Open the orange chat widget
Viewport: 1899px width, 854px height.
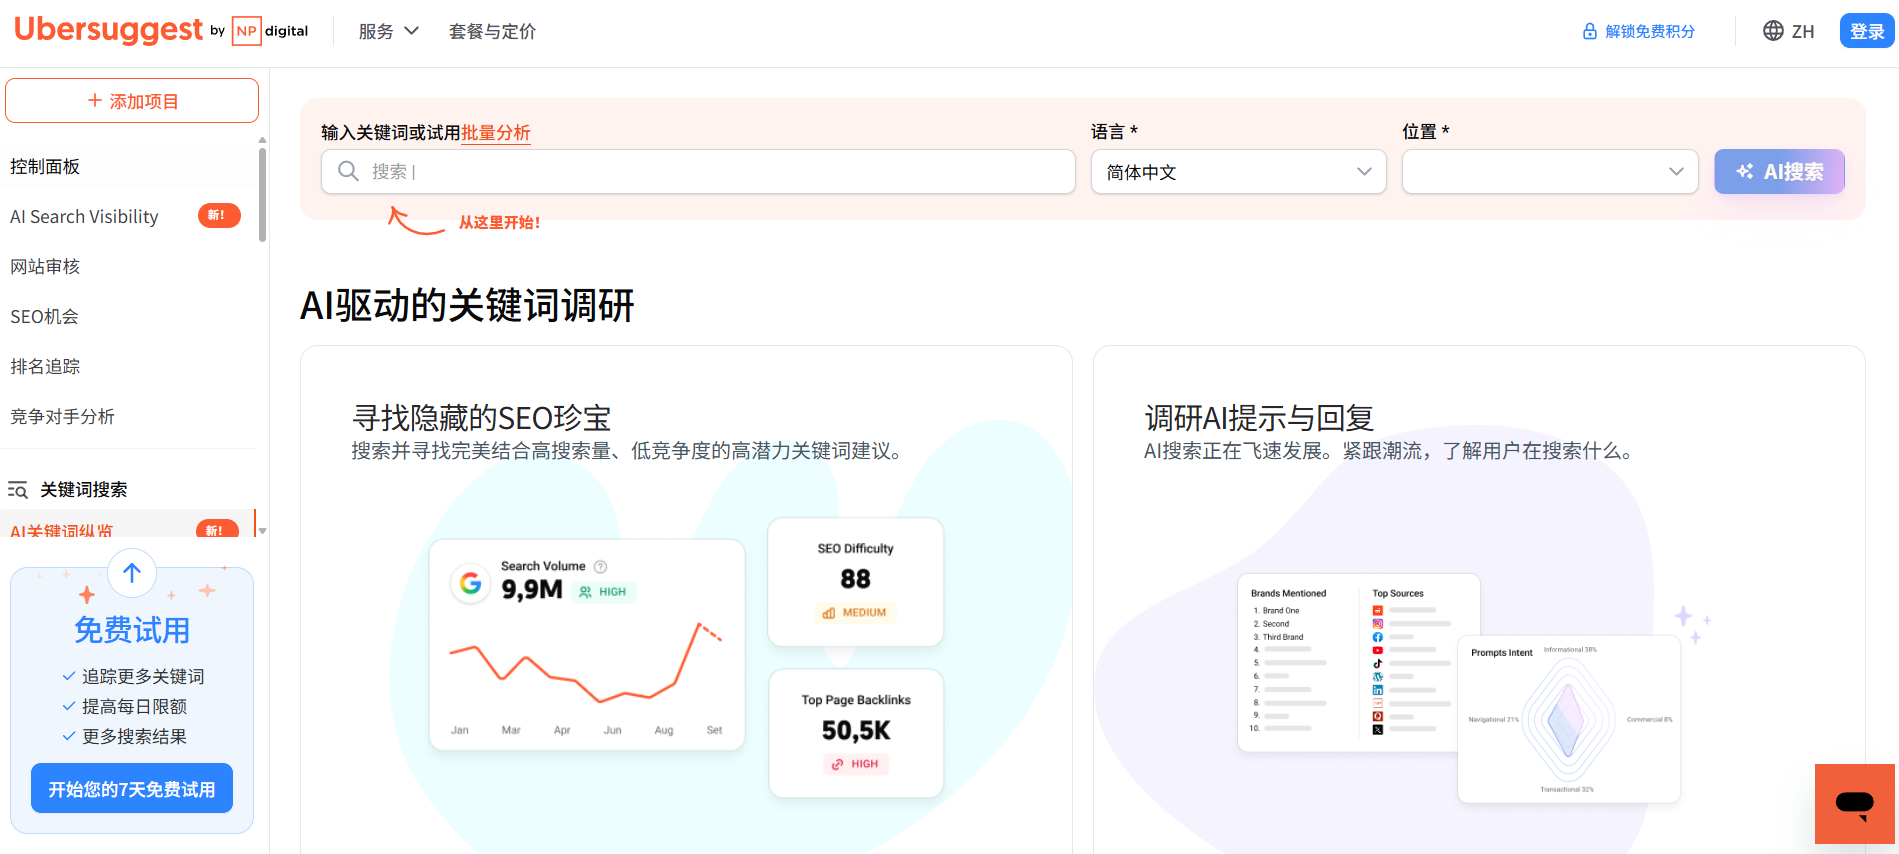click(1854, 804)
